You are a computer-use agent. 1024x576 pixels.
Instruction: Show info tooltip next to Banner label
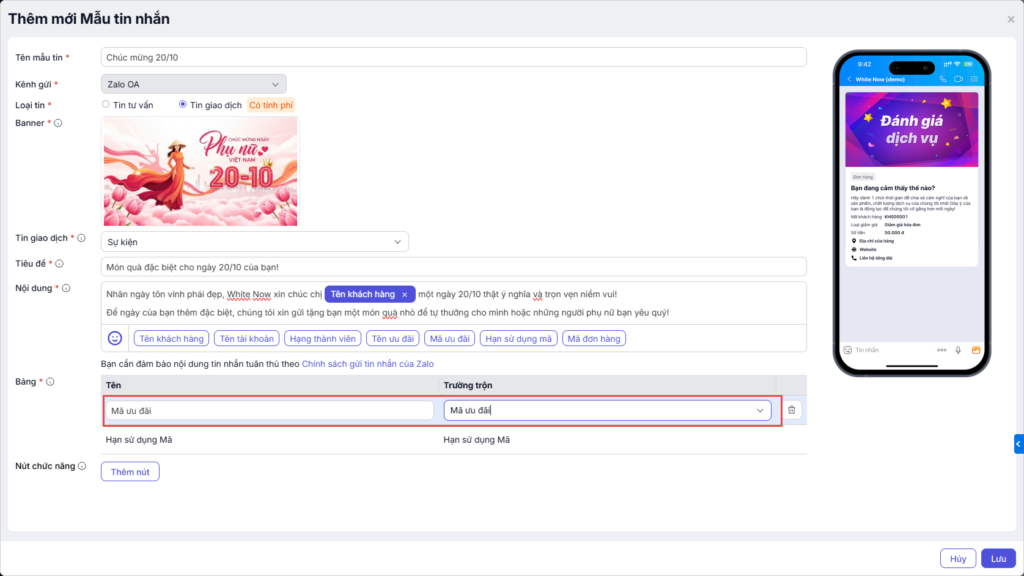pyautogui.click(x=58, y=123)
